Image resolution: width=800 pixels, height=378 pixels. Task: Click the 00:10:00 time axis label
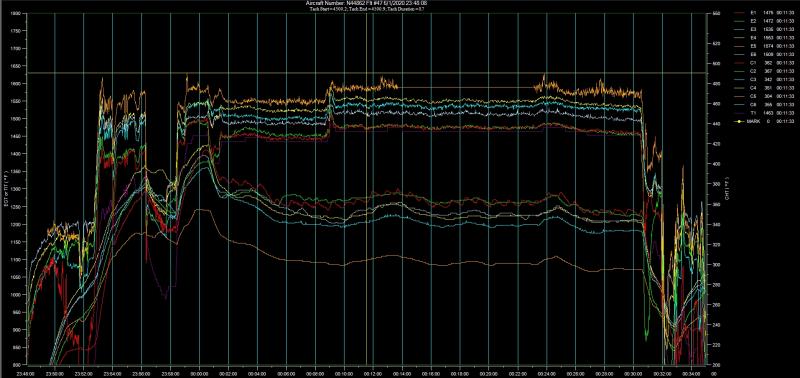coord(344,373)
